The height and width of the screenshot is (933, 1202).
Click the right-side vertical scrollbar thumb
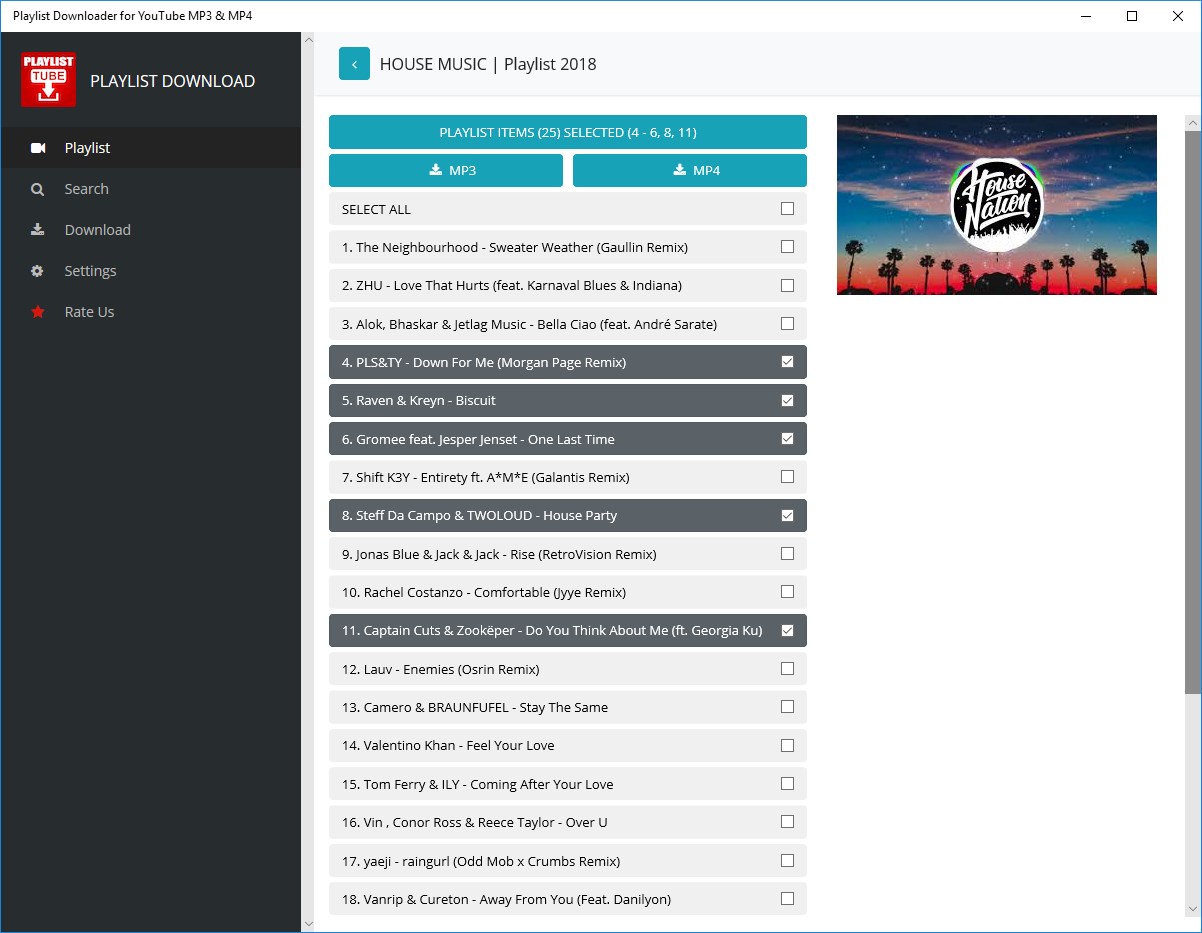click(x=1192, y=412)
